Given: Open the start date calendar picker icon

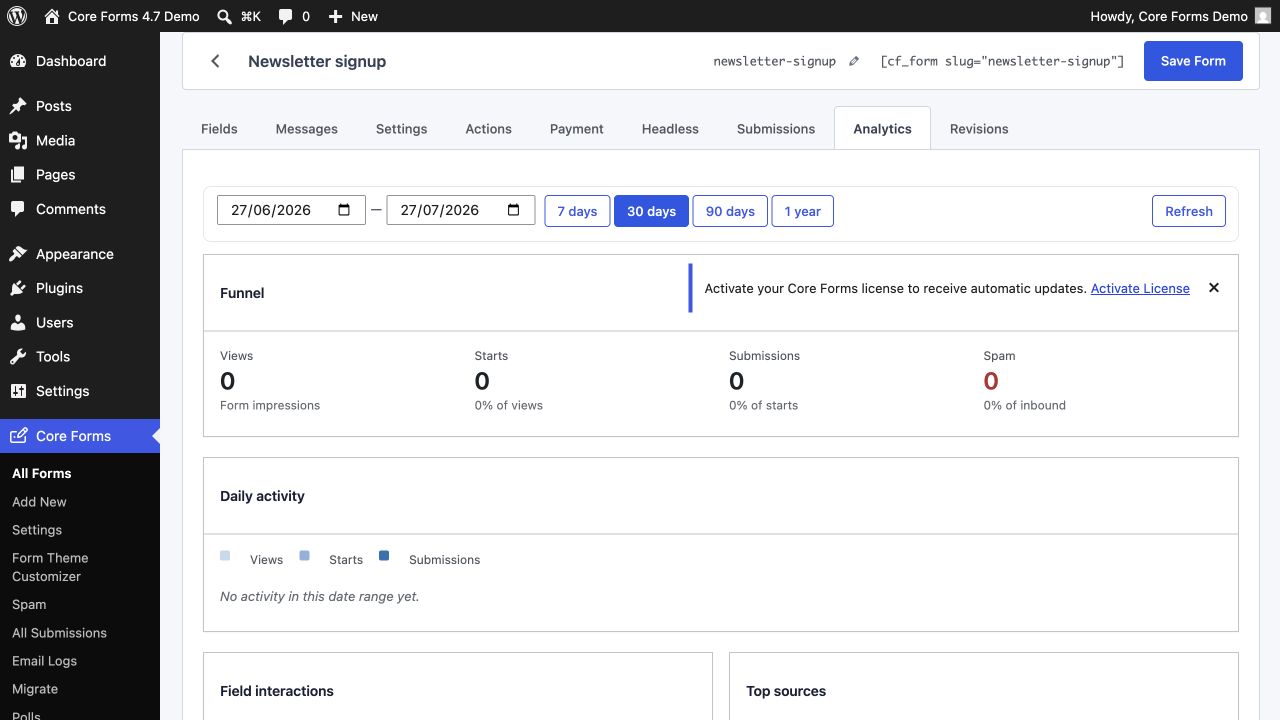Looking at the screenshot, I should click(344, 210).
